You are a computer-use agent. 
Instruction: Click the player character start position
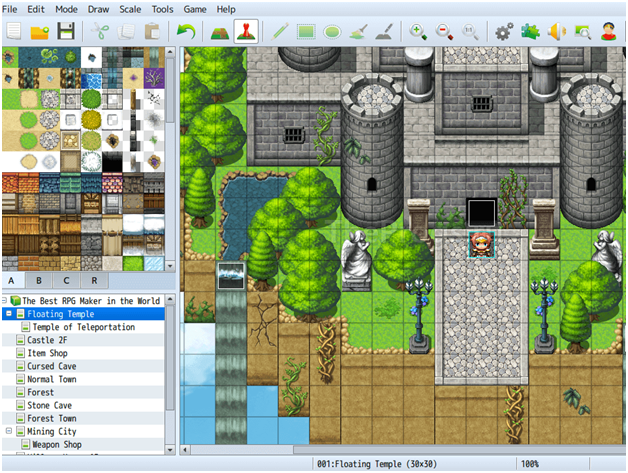pyautogui.click(x=481, y=245)
